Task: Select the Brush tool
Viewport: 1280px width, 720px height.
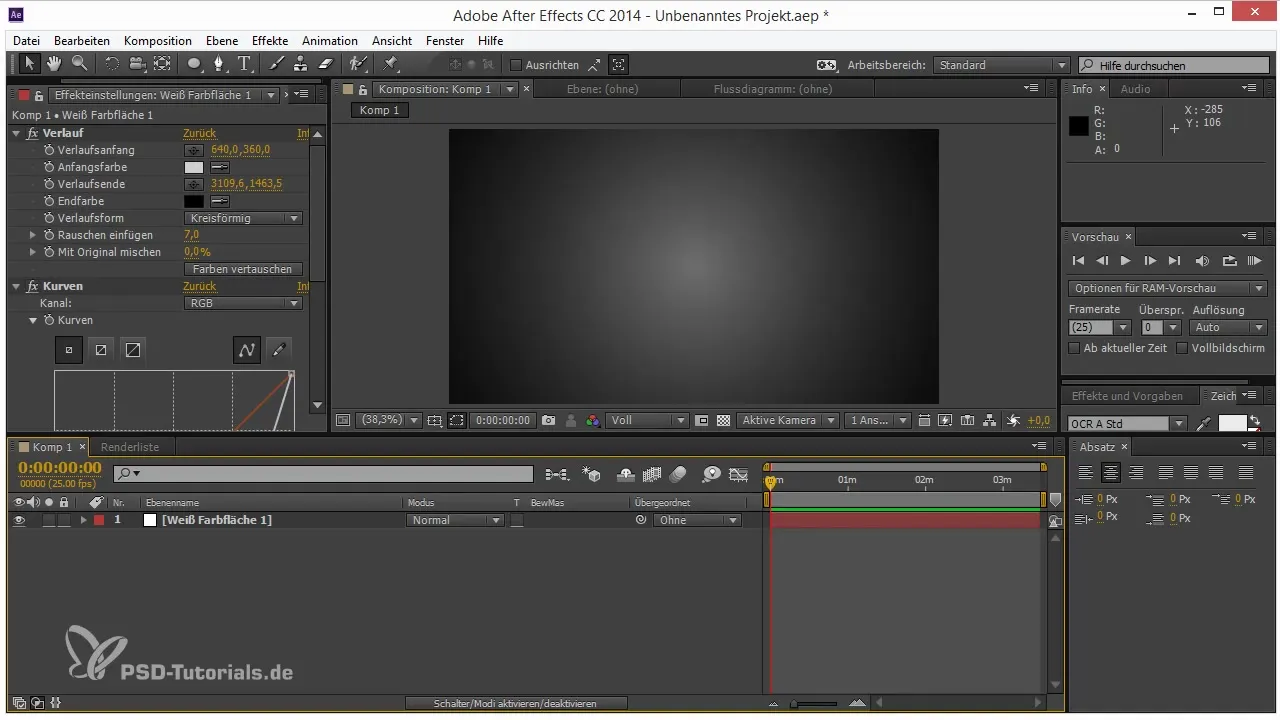Action: coord(276,64)
